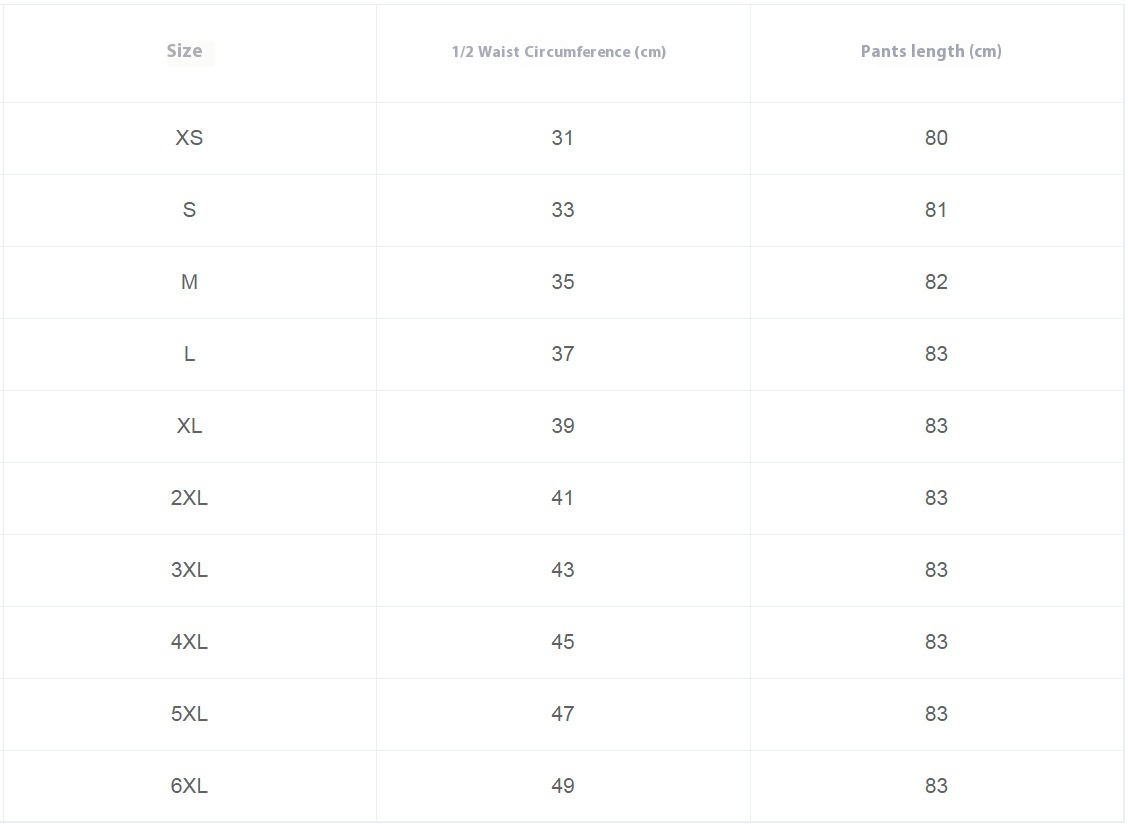1128x828 pixels.
Task: Click pants length value 80
Action: (935, 138)
